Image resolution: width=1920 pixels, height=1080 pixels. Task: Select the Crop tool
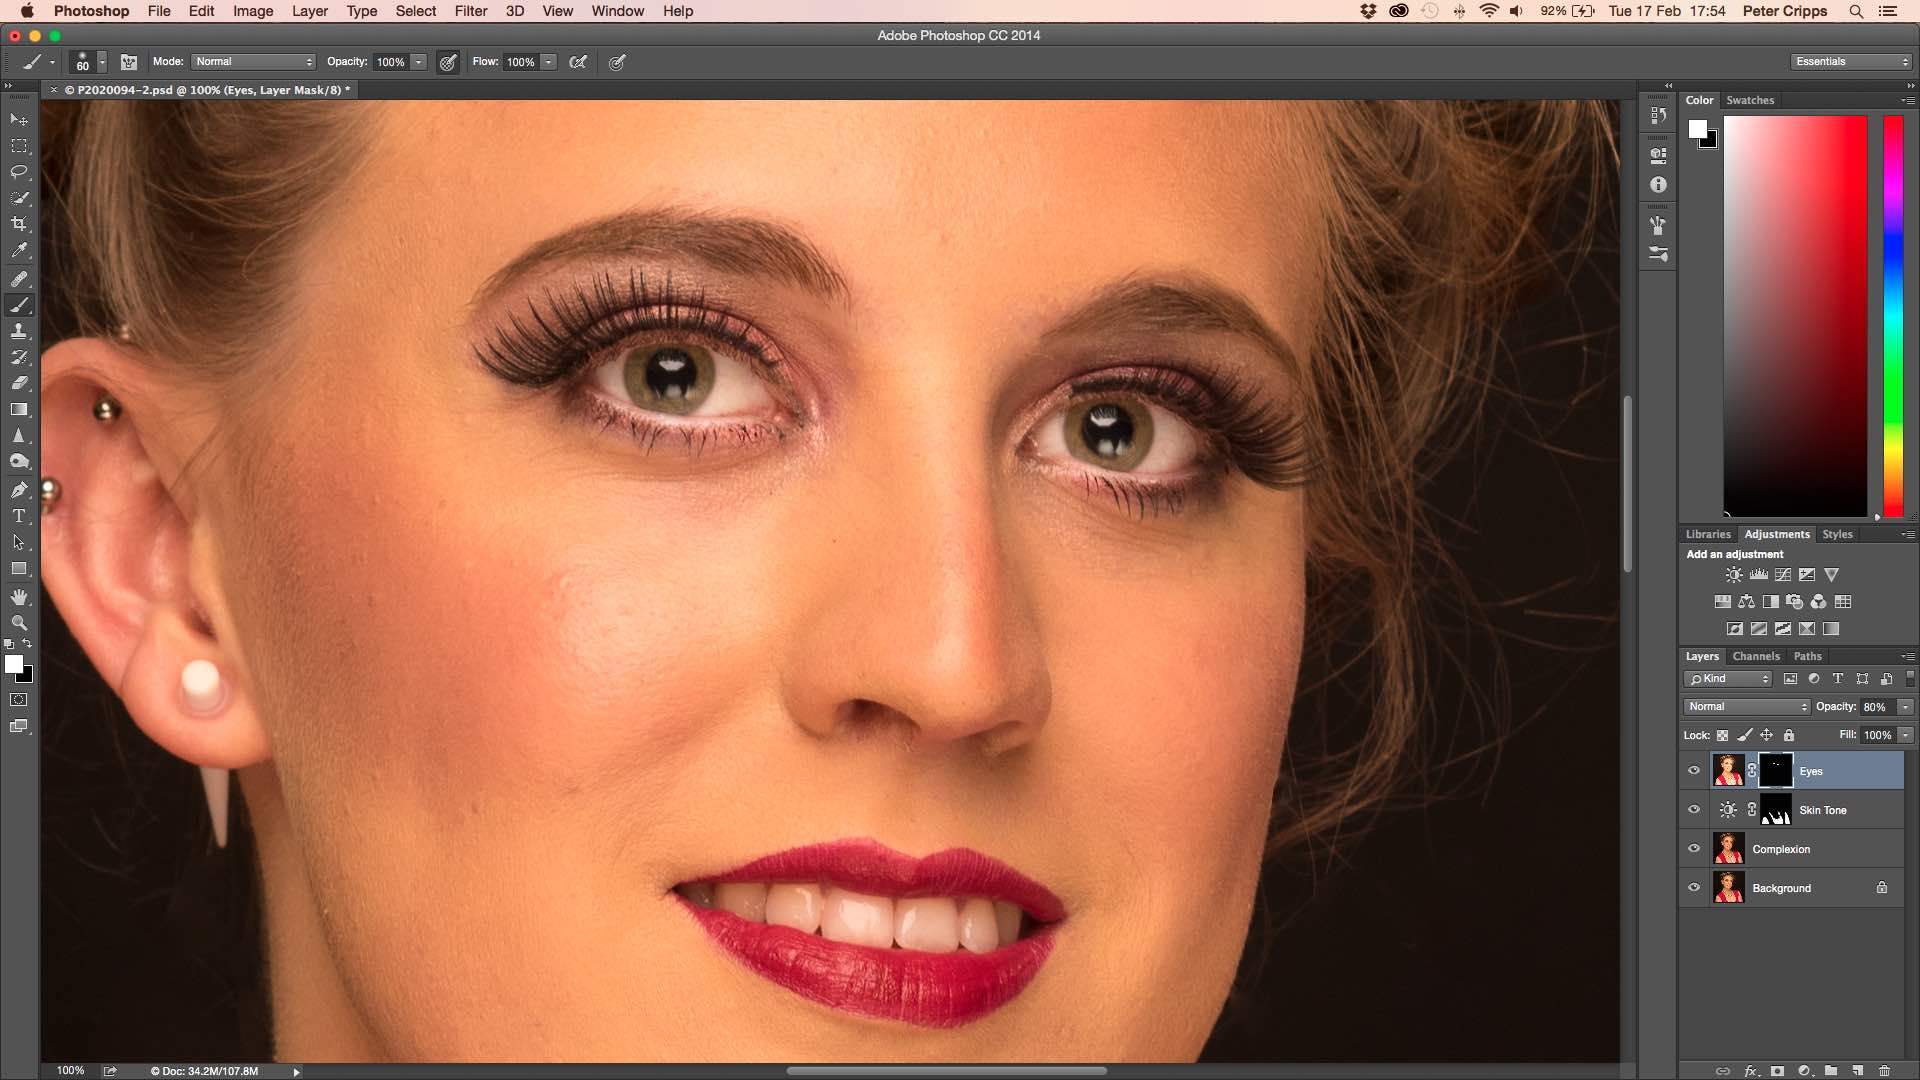19,224
